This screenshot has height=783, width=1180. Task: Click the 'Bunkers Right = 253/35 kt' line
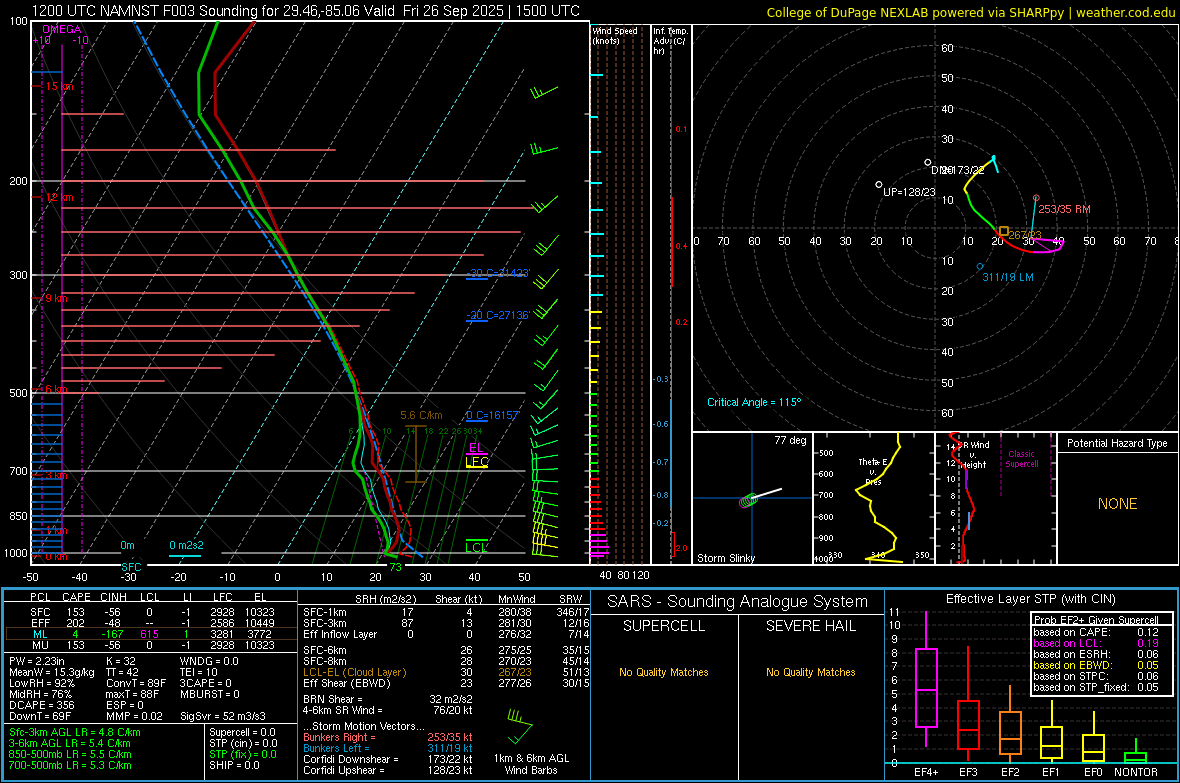tap(388, 737)
